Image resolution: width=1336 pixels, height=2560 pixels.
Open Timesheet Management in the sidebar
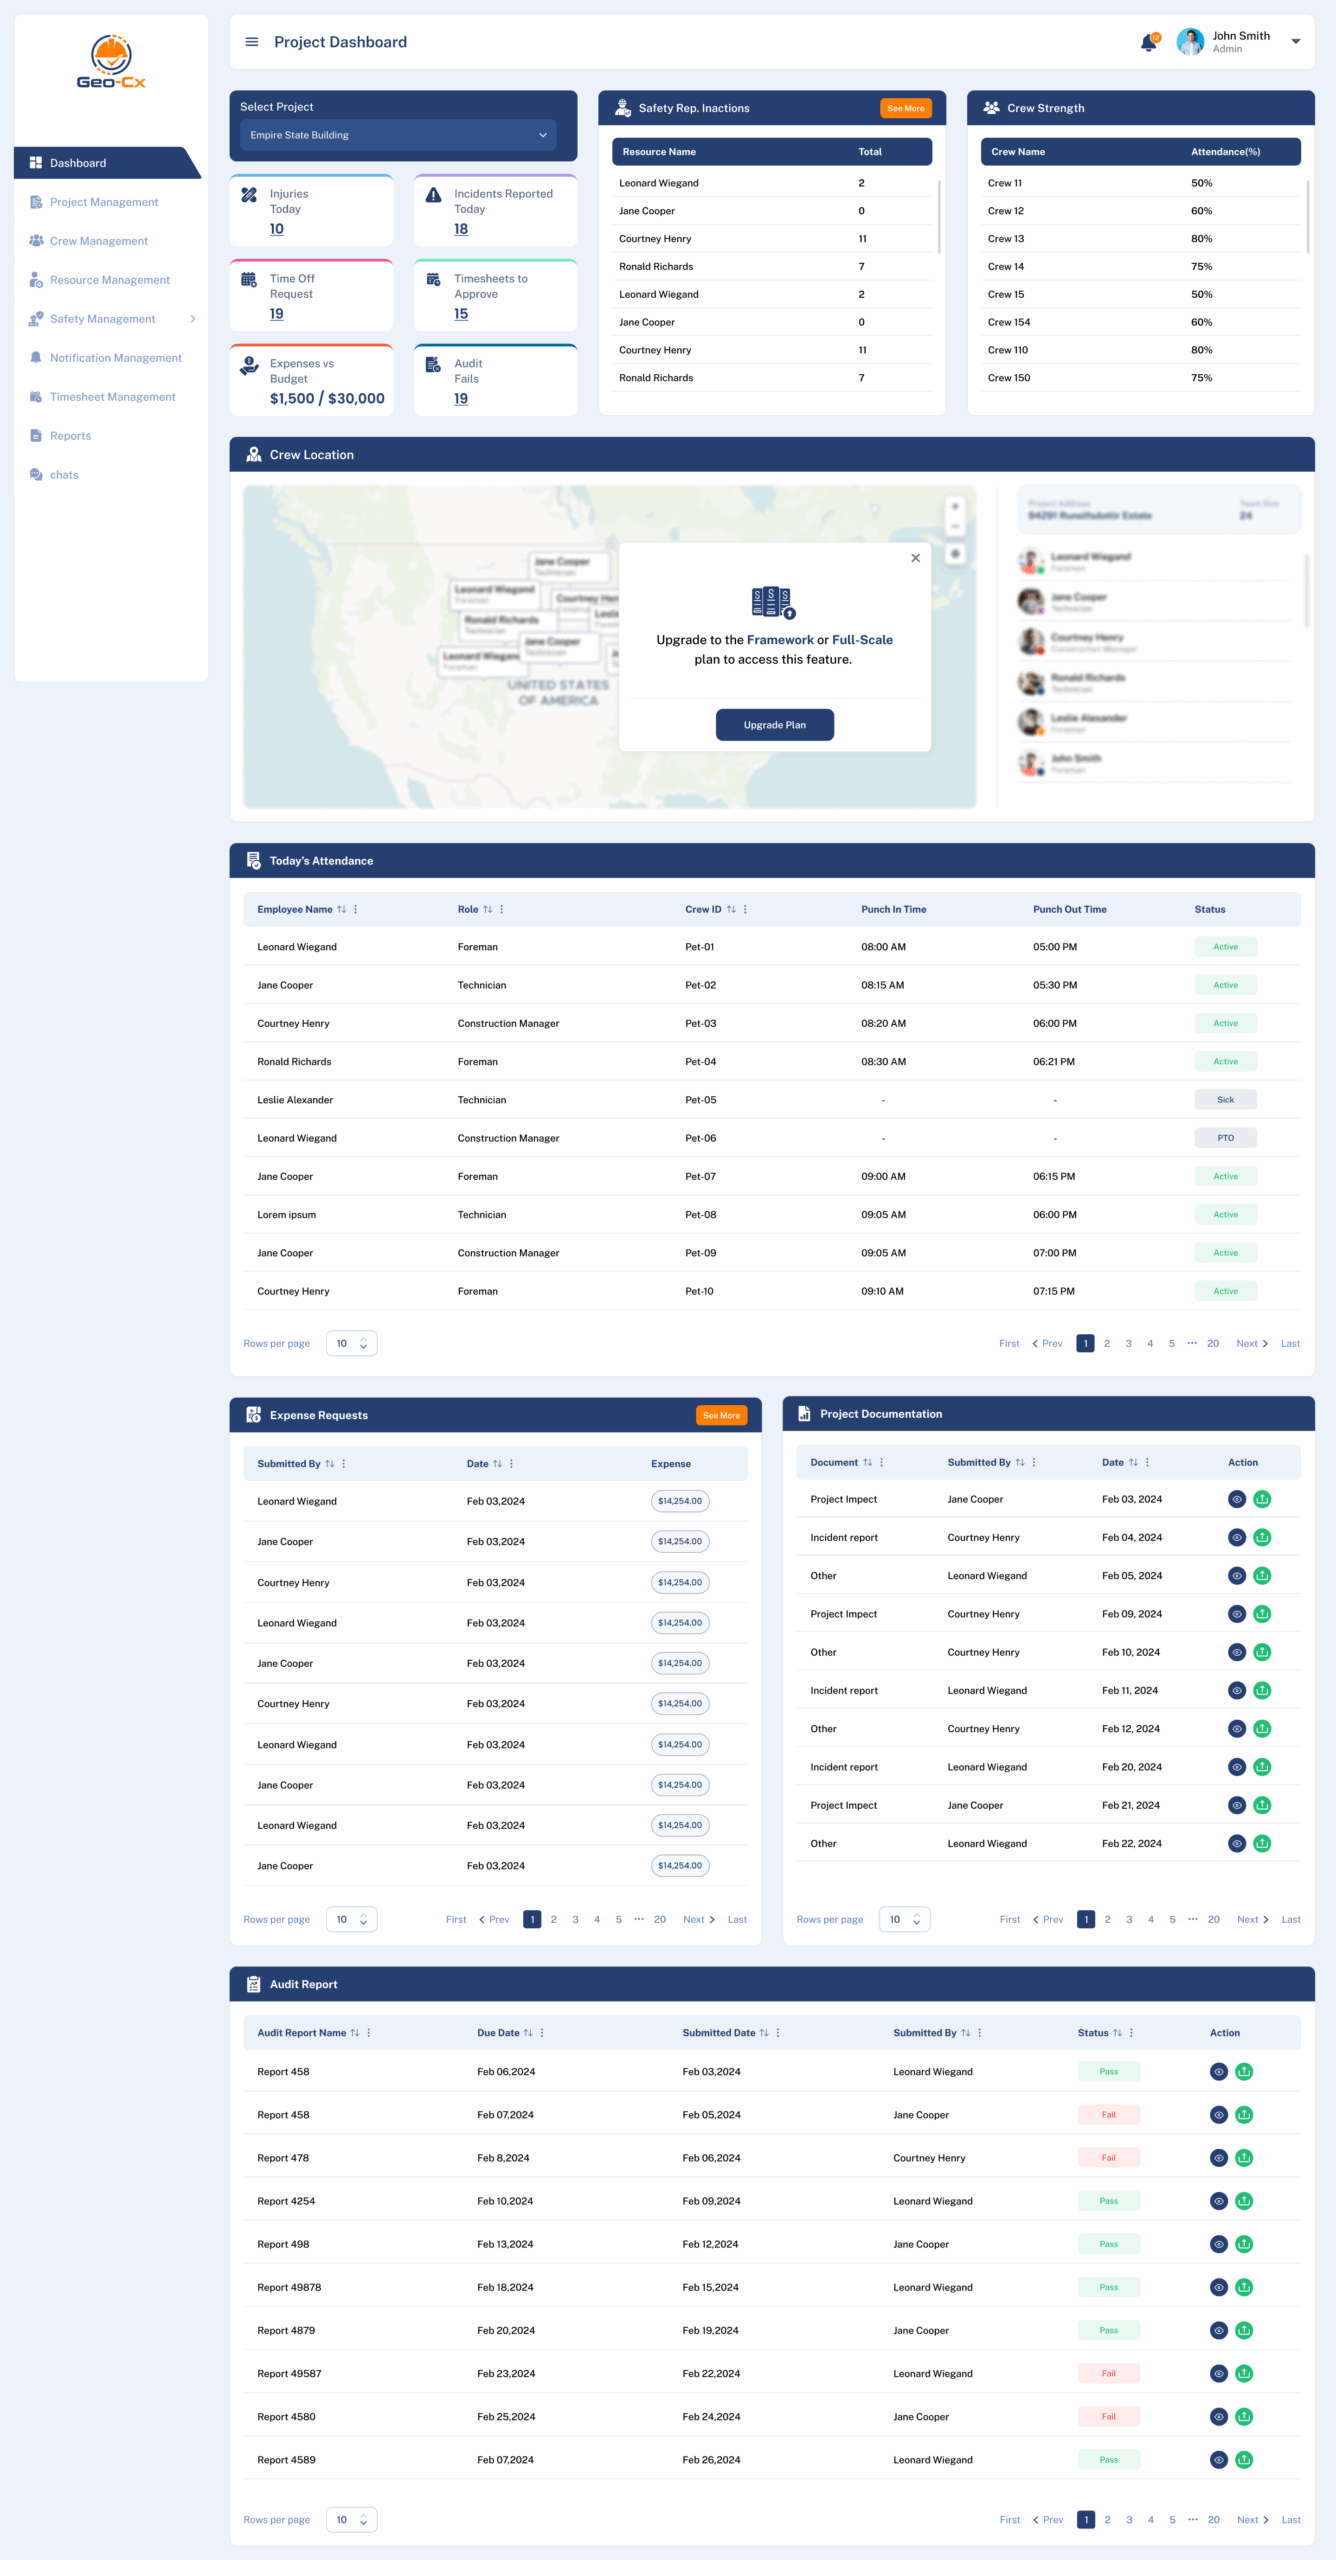[x=113, y=397]
